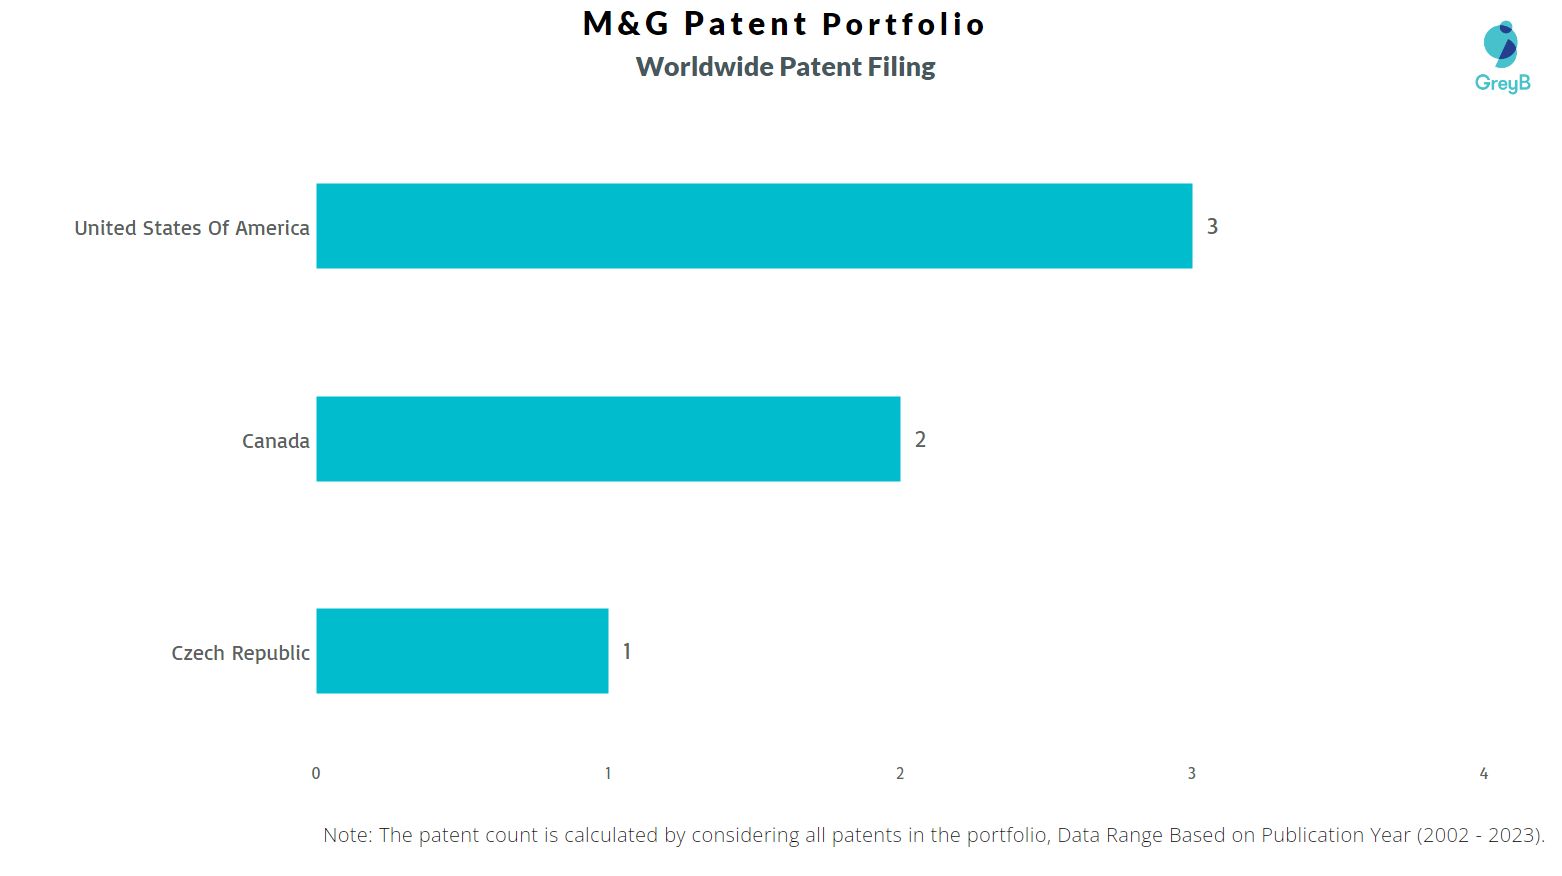Click the x-axis tick label 4
Image resolution: width=1562 pixels, height=876 pixels.
[1484, 773]
